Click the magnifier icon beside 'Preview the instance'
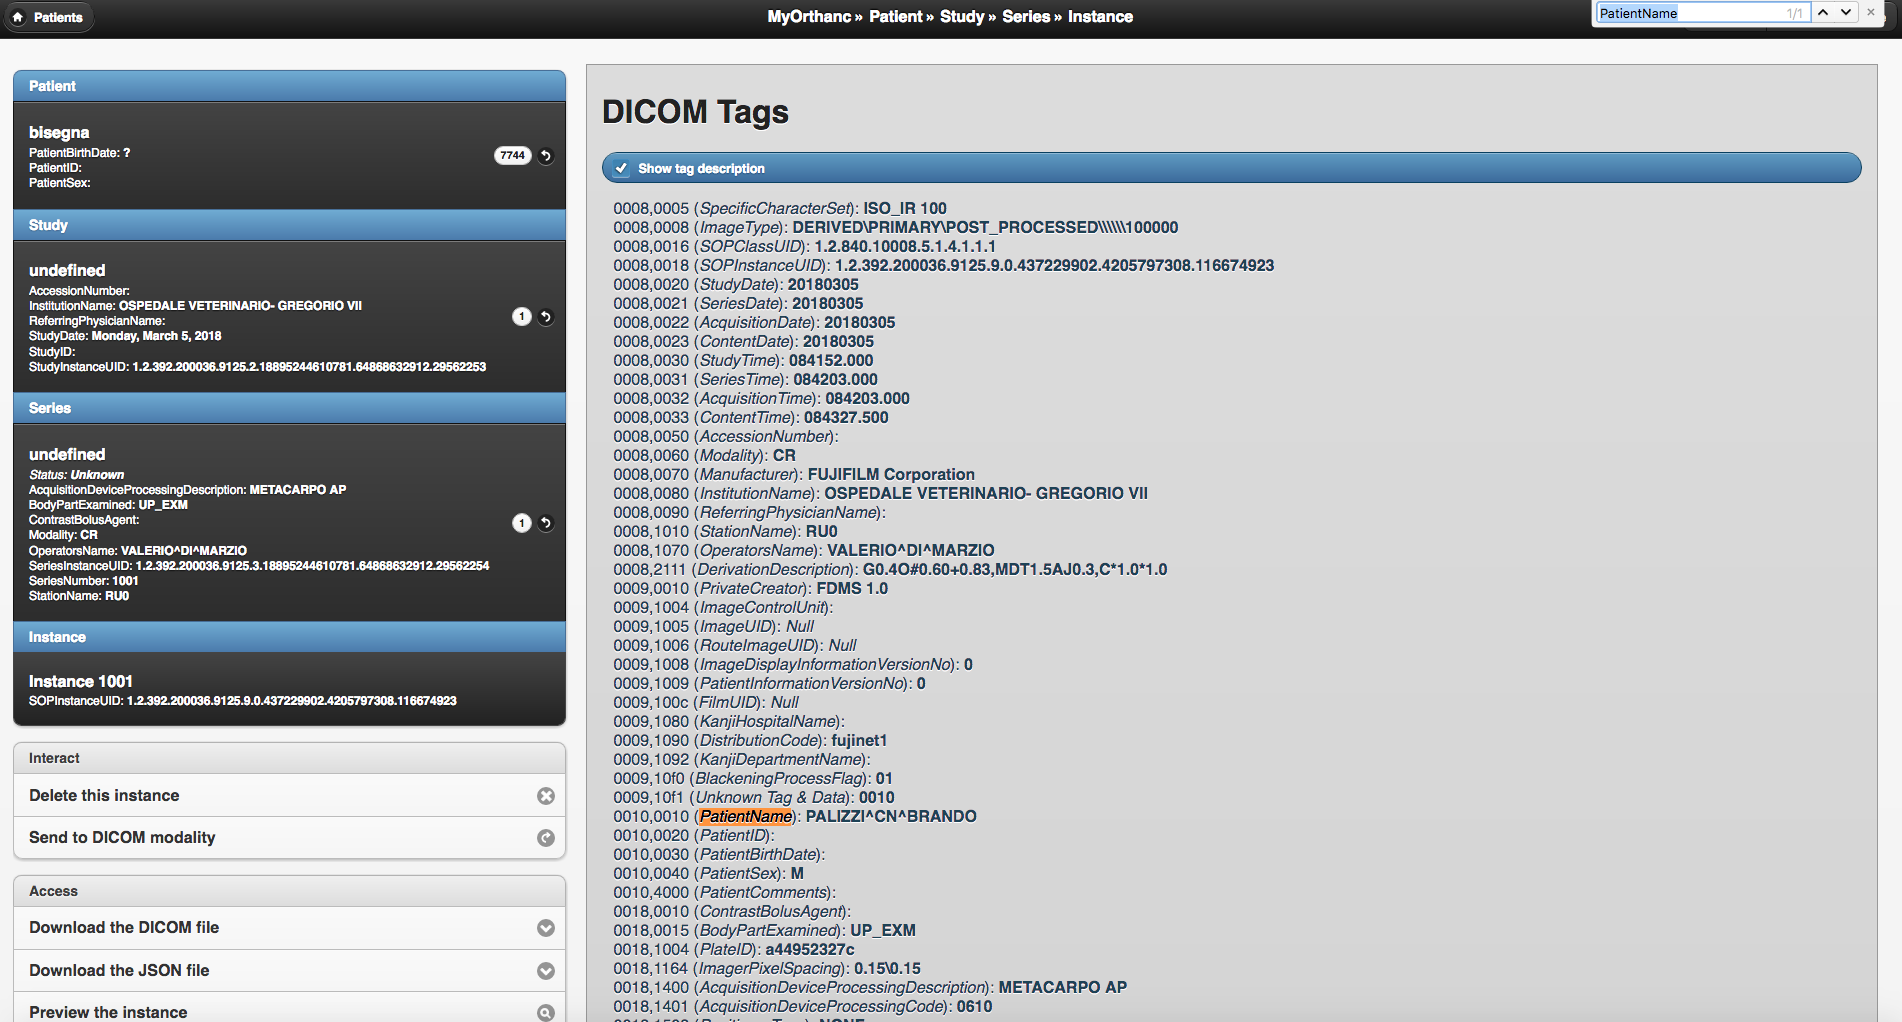Viewport: 1902px width, 1022px height. [546, 1012]
